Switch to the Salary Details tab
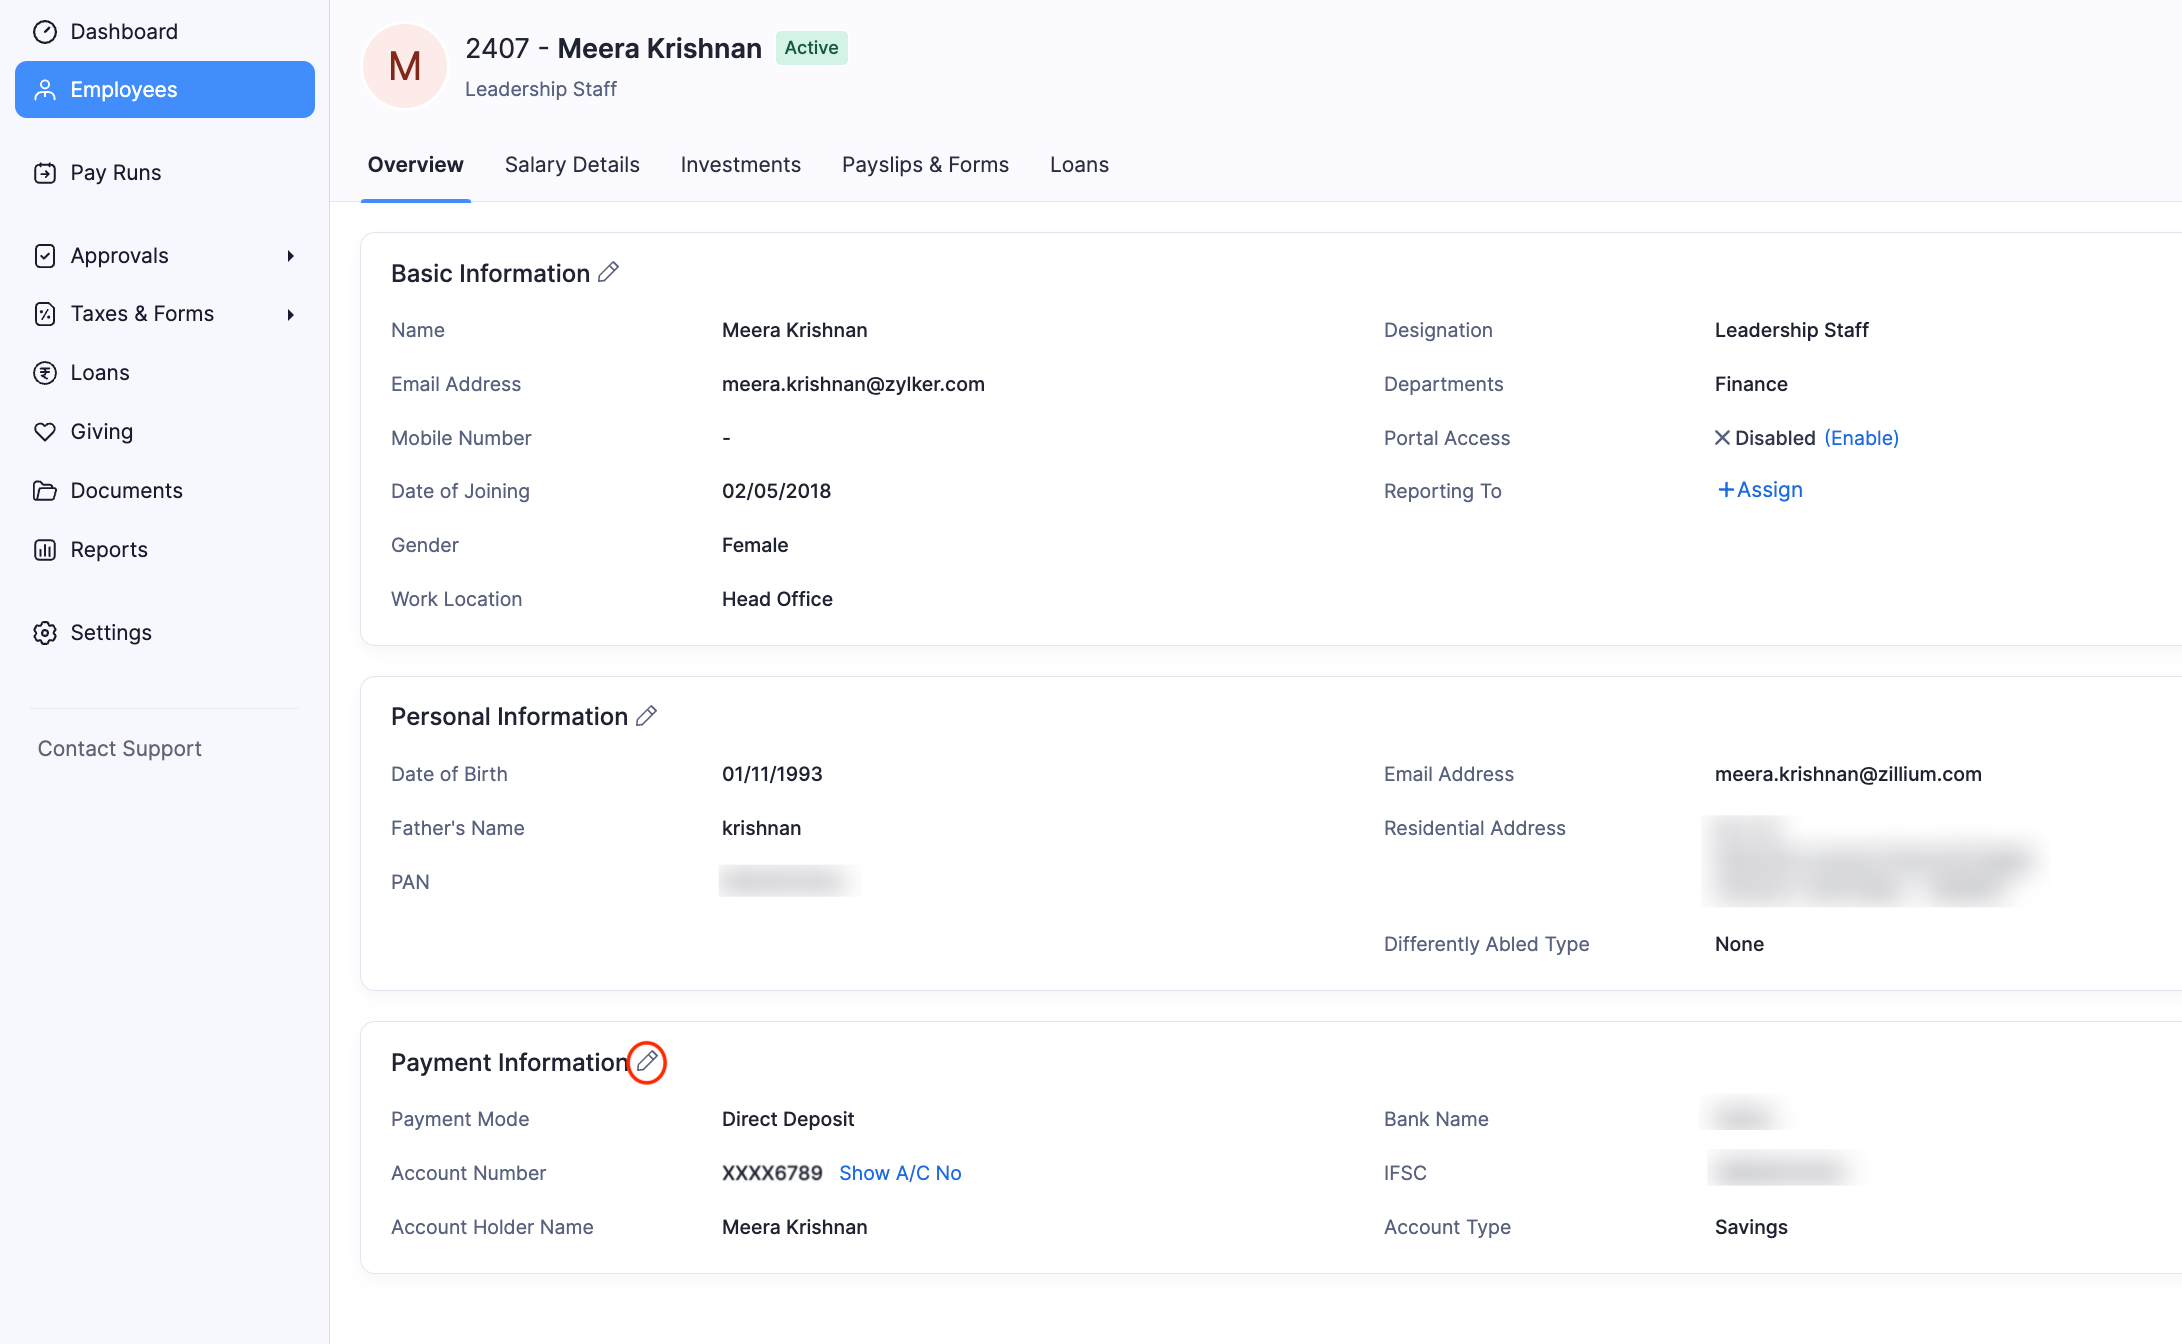Image resolution: width=2182 pixels, height=1344 pixels. 571,164
